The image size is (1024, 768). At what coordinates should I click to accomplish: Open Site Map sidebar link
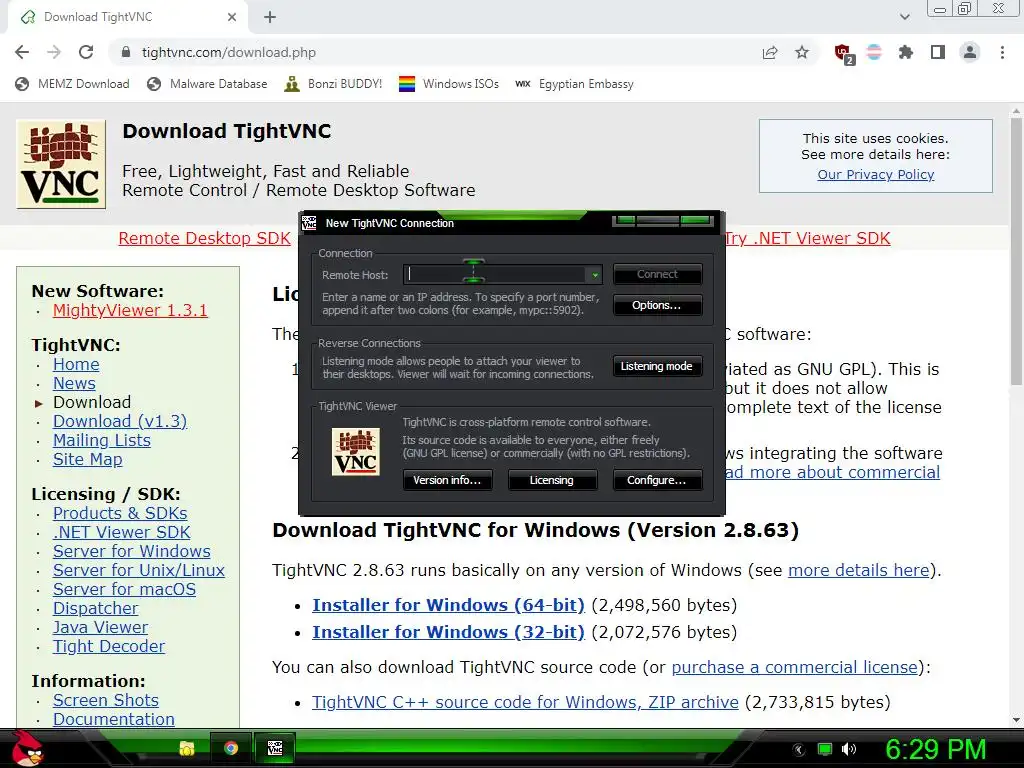click(88, 459)
